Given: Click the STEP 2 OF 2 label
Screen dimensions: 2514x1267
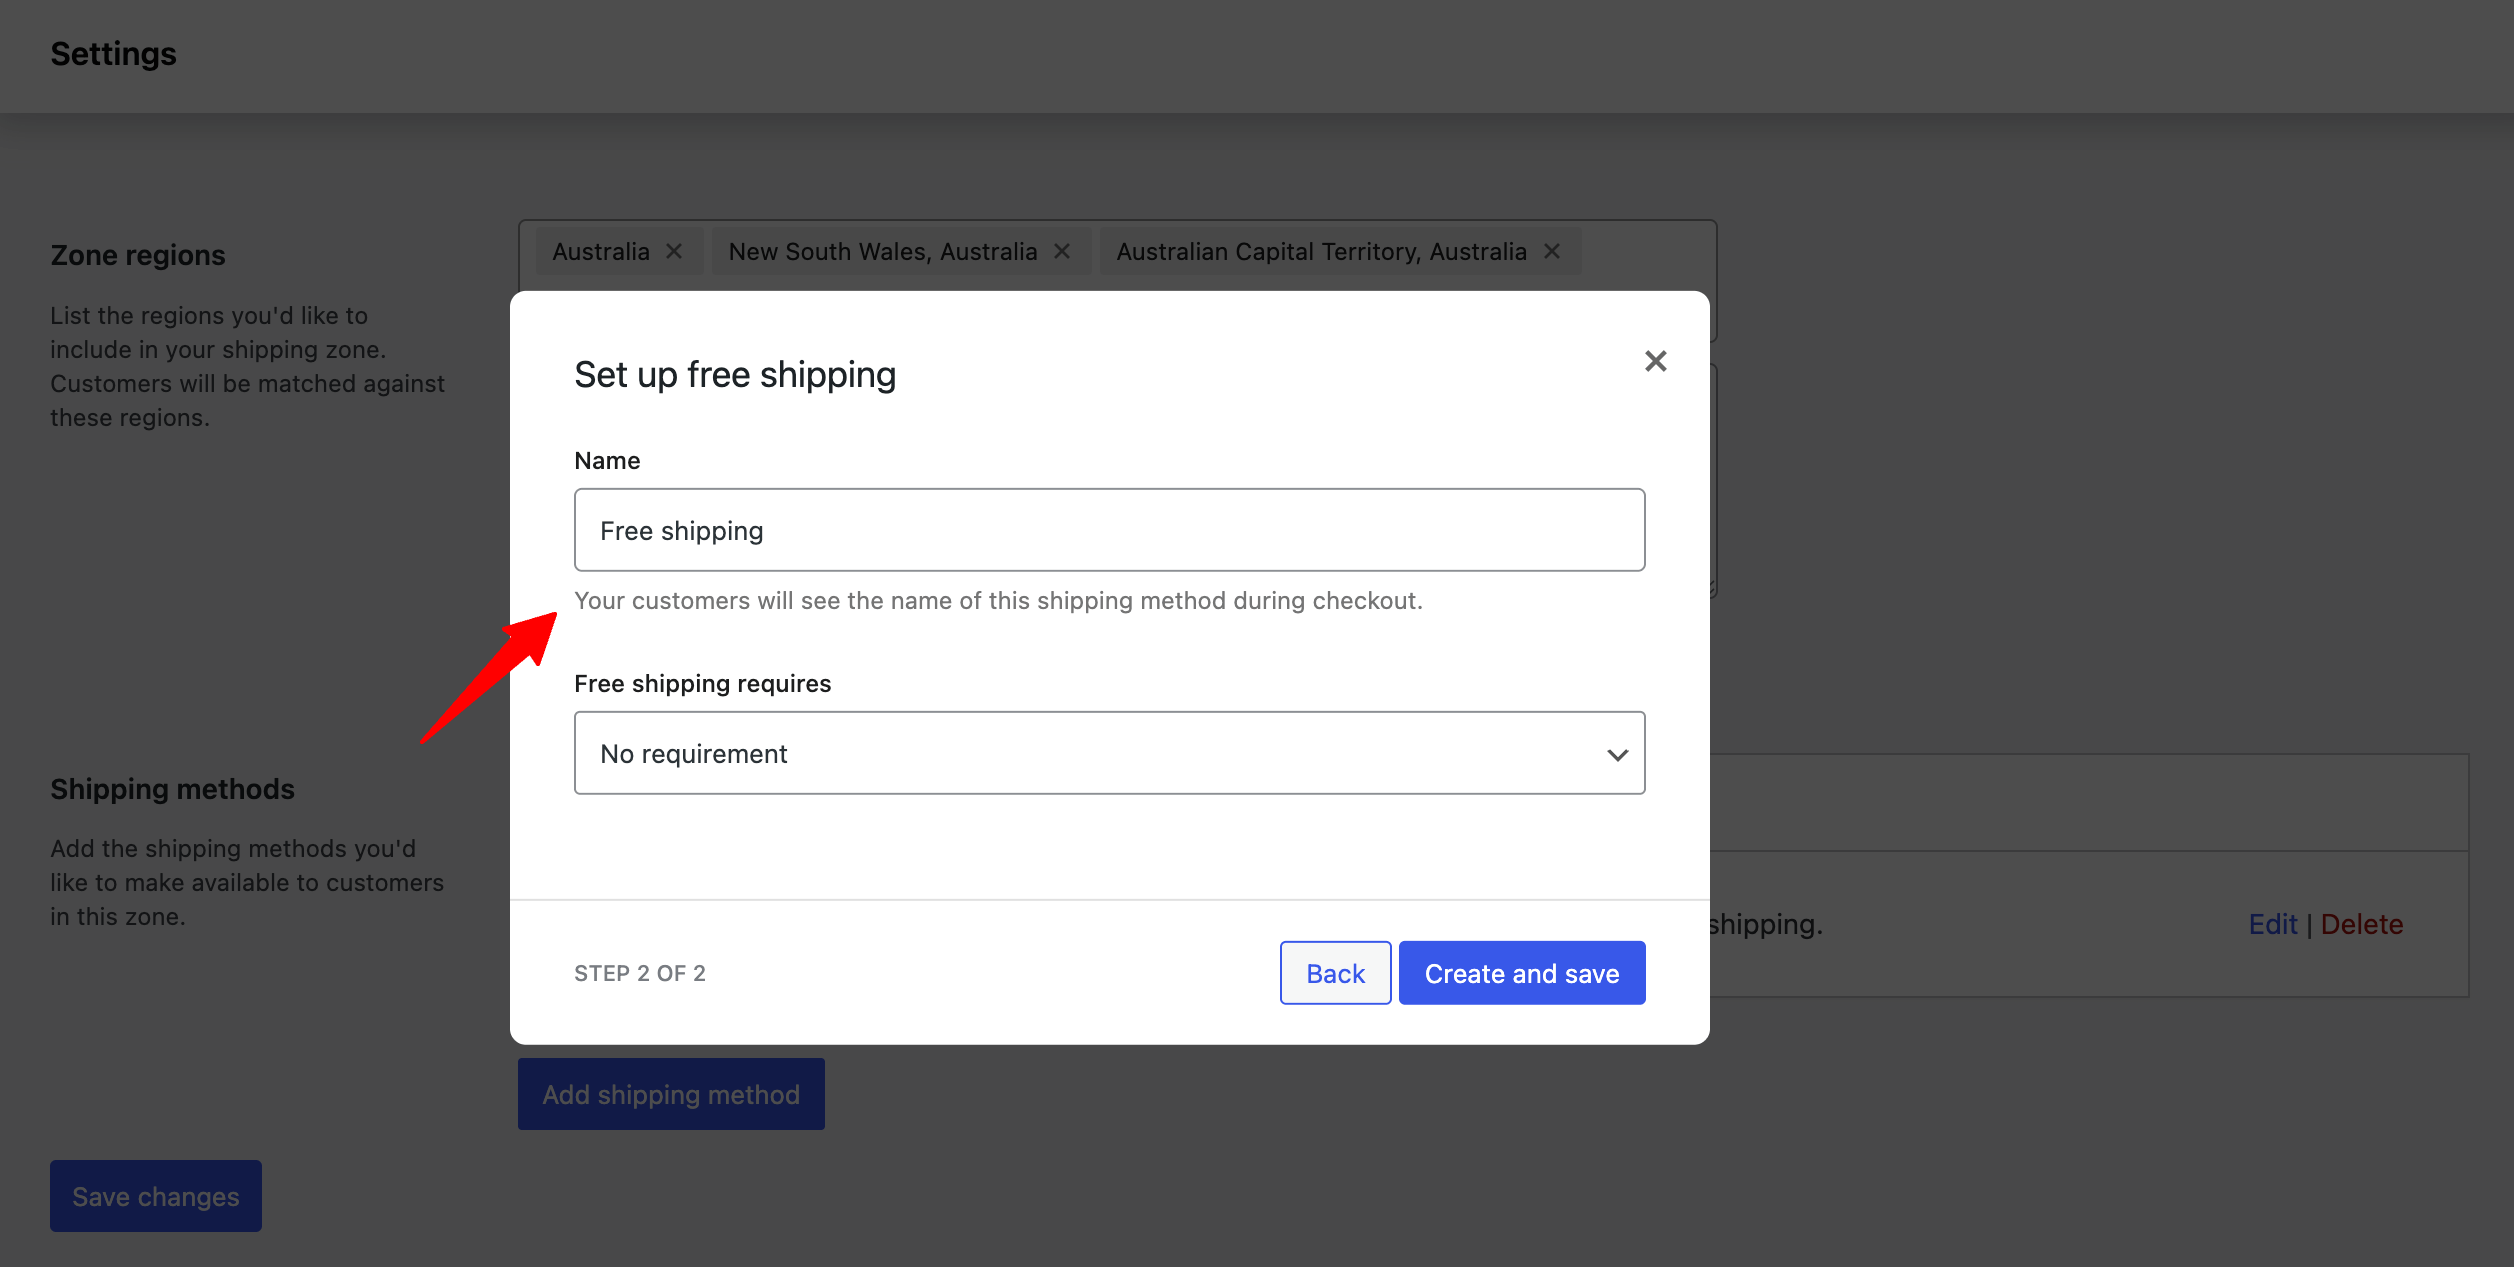Looking at the screenshot, I should 640,972.
